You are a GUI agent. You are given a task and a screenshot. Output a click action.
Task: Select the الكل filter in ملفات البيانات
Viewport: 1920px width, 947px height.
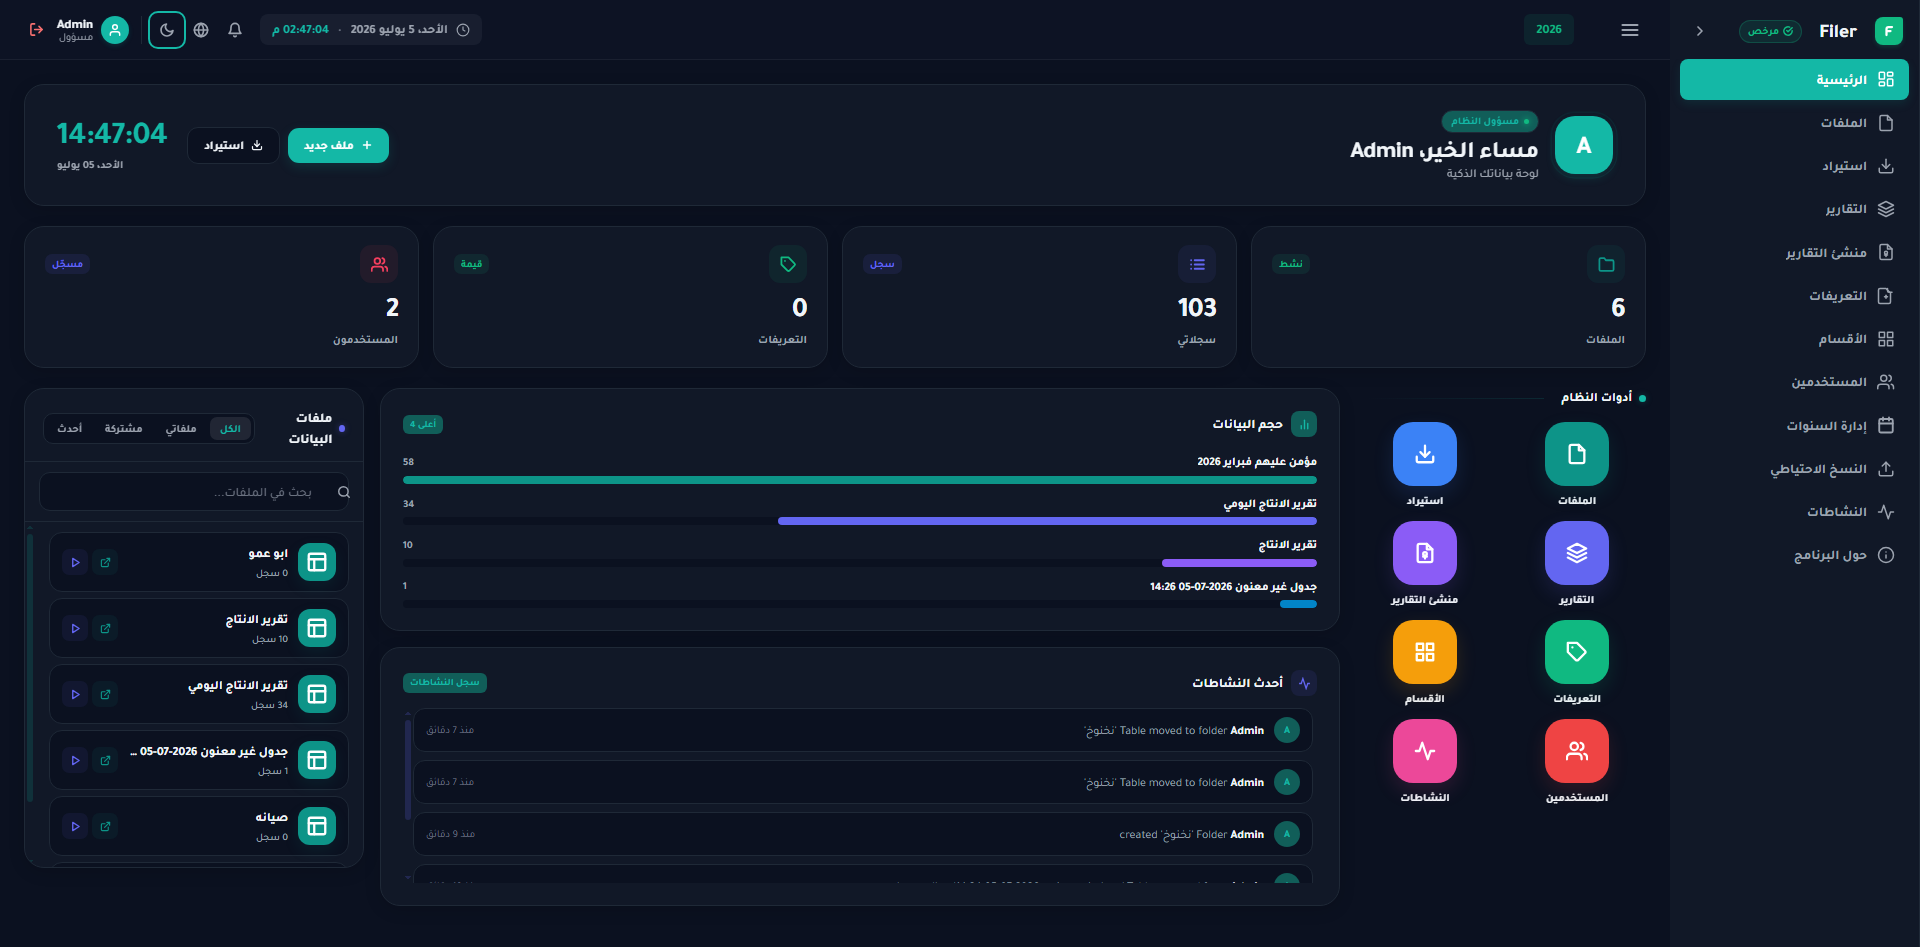[230, 429]
